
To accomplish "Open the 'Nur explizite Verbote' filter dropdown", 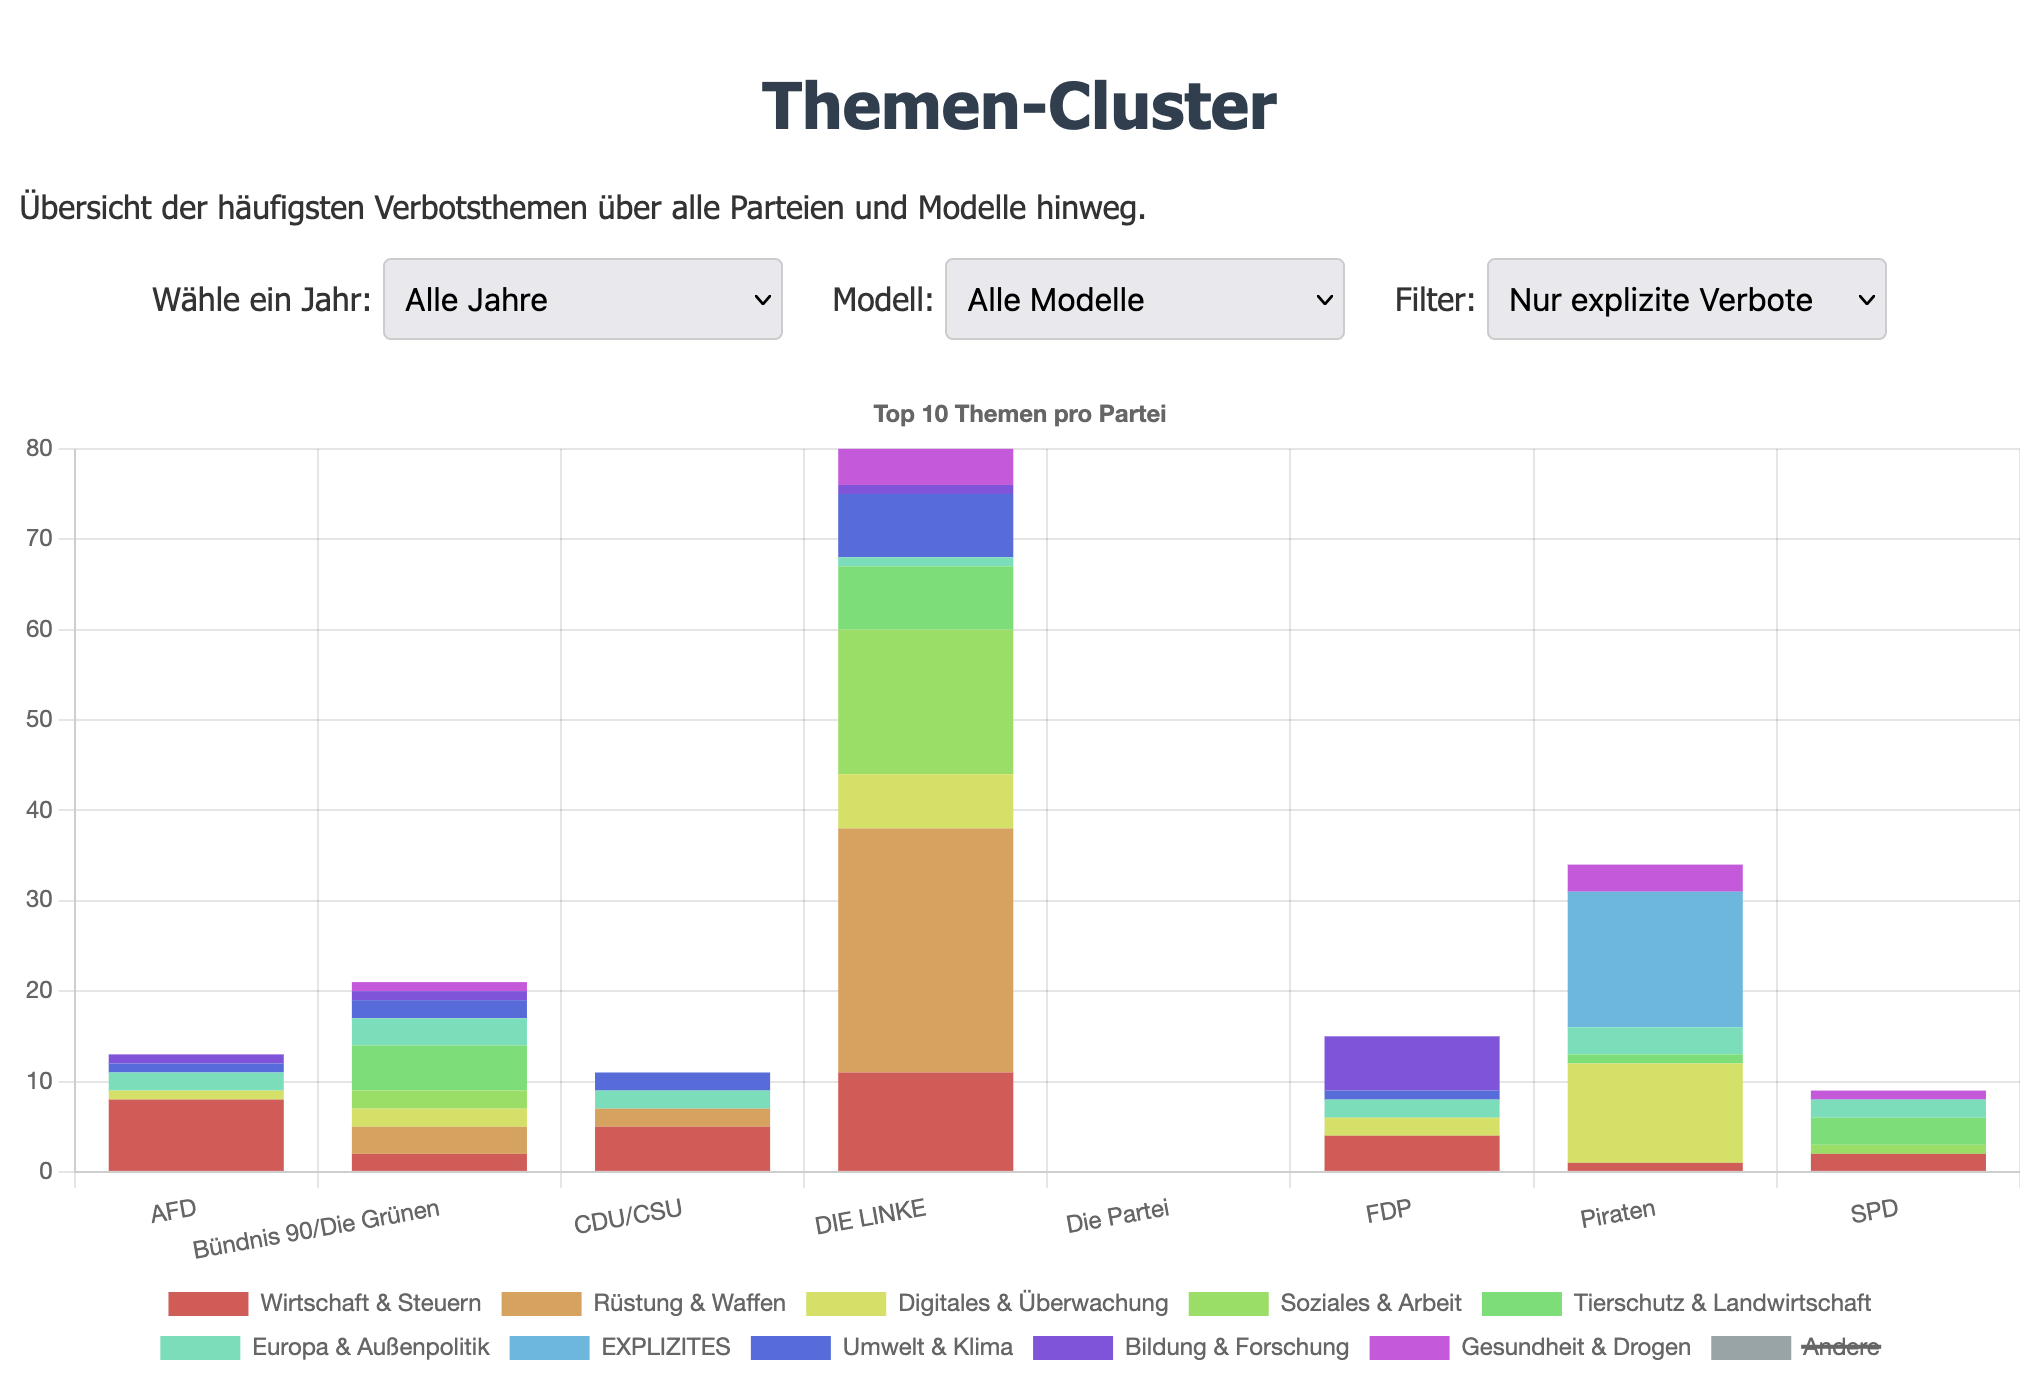I will click(1686, 300).
